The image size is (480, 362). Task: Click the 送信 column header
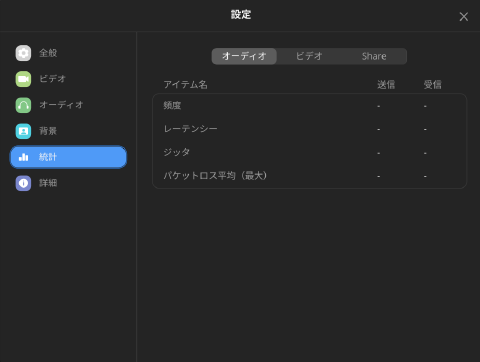click(386, 85)
